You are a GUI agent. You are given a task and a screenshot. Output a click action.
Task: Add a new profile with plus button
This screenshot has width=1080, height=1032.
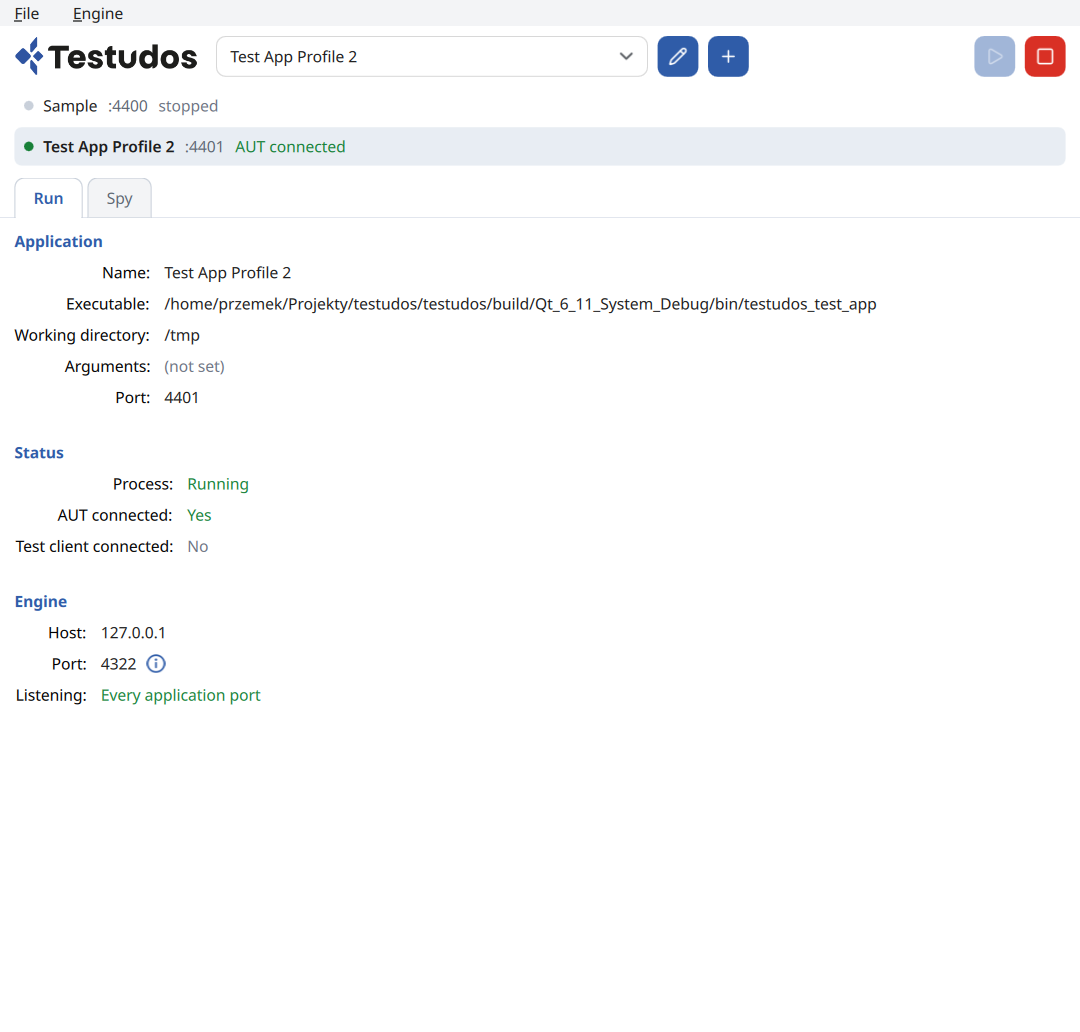(728, 56)
